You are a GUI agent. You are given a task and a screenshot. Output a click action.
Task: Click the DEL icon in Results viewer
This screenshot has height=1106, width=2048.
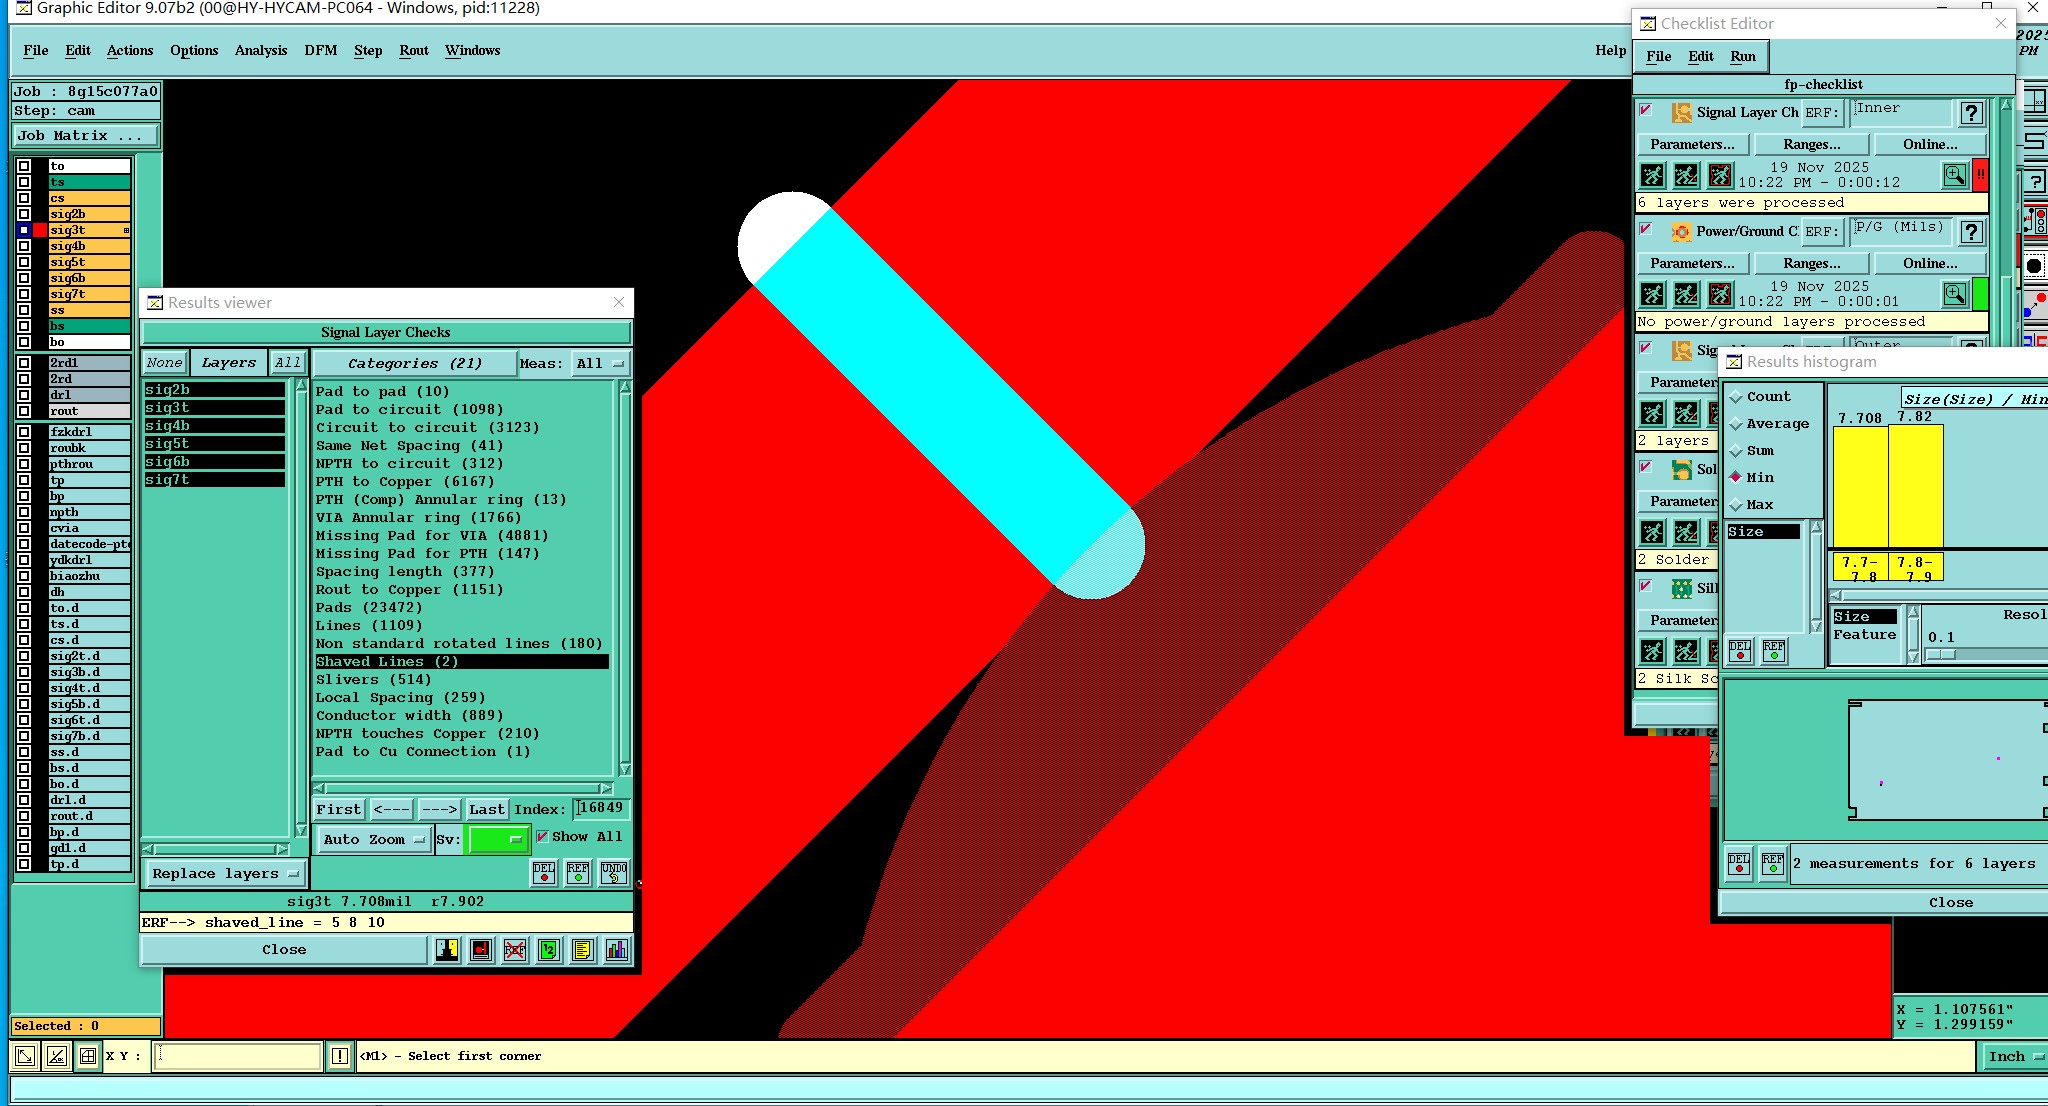click(544, 873)
